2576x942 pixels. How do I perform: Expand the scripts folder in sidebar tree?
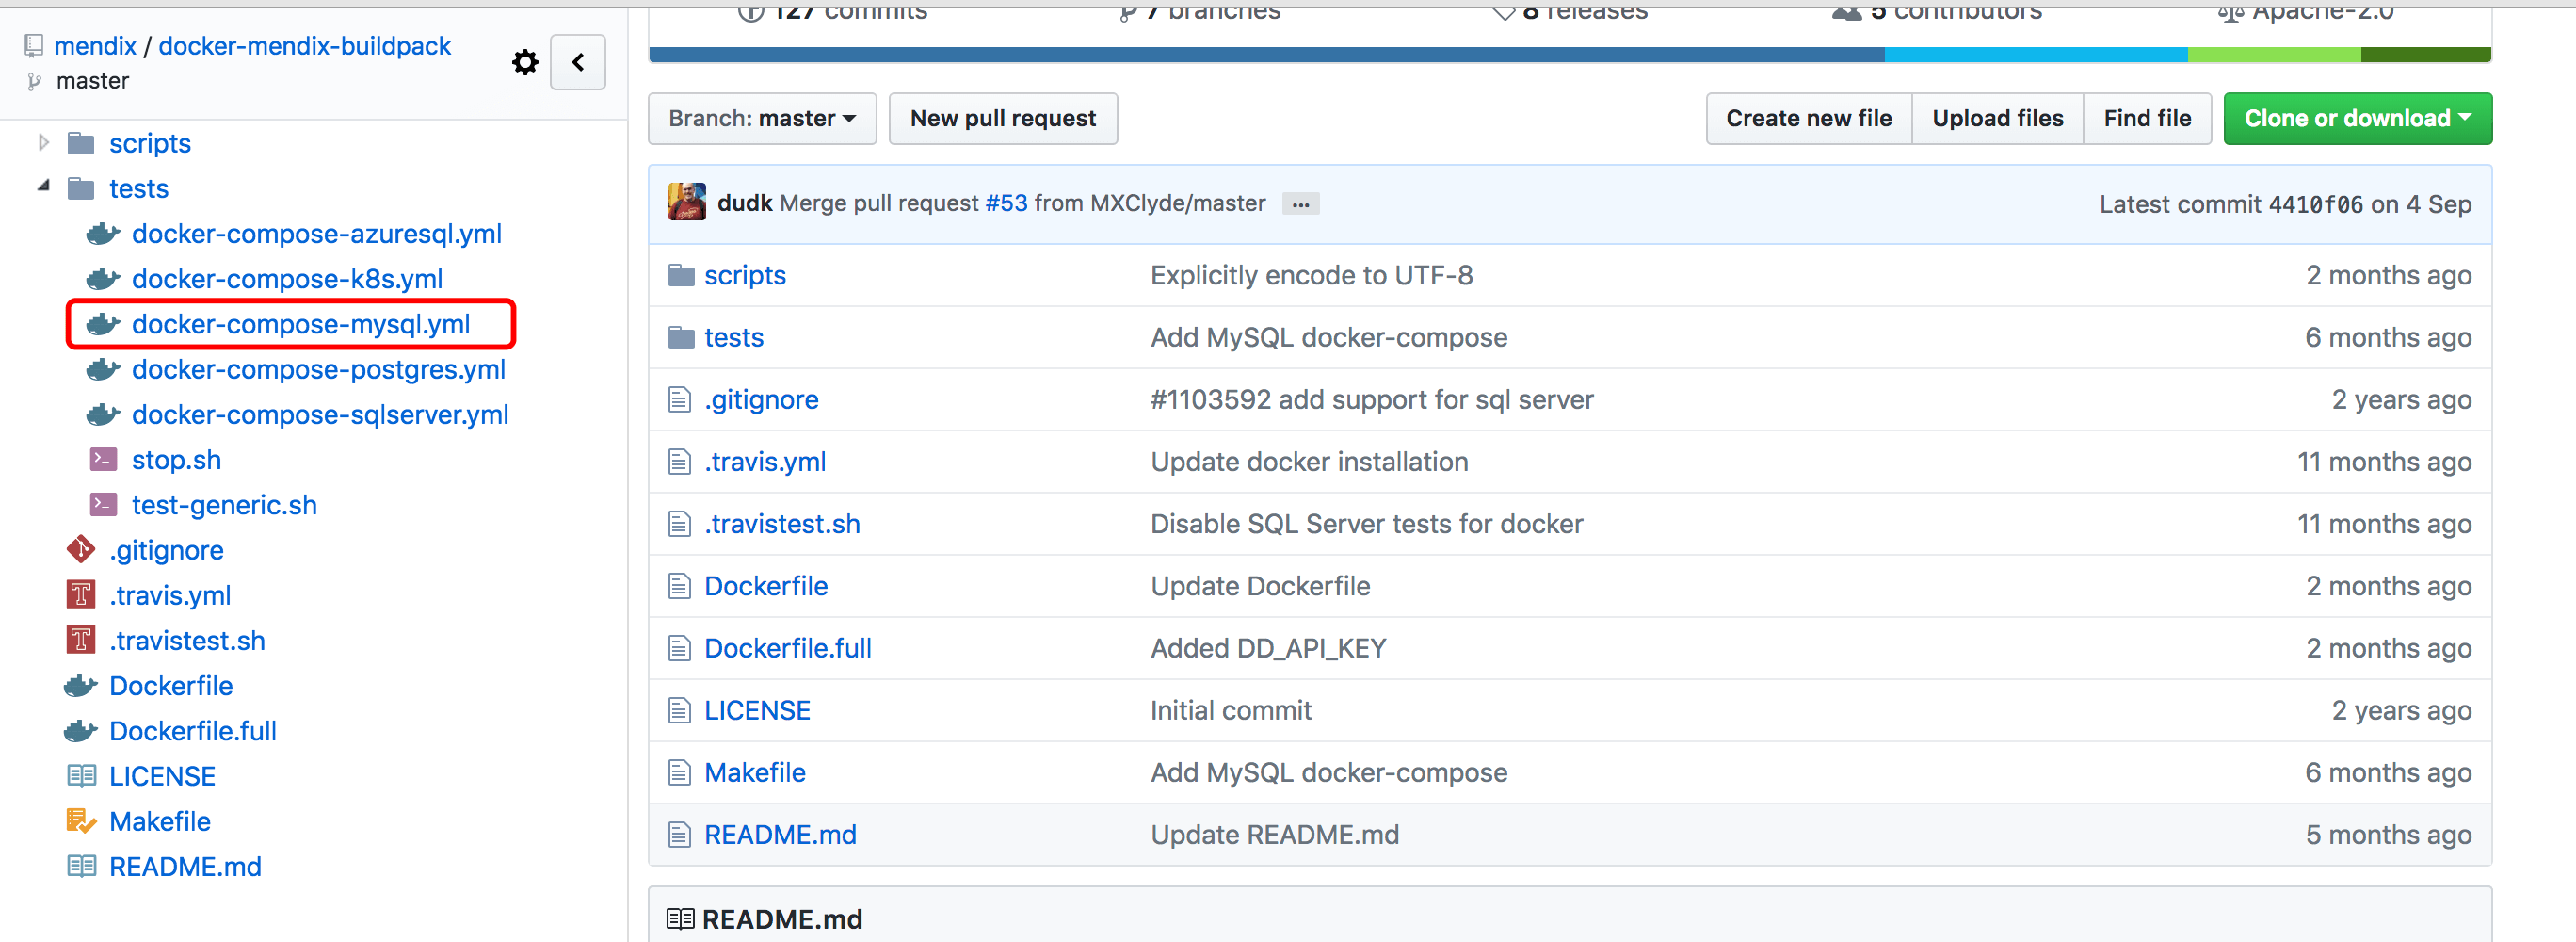click(x=43, y=143)
